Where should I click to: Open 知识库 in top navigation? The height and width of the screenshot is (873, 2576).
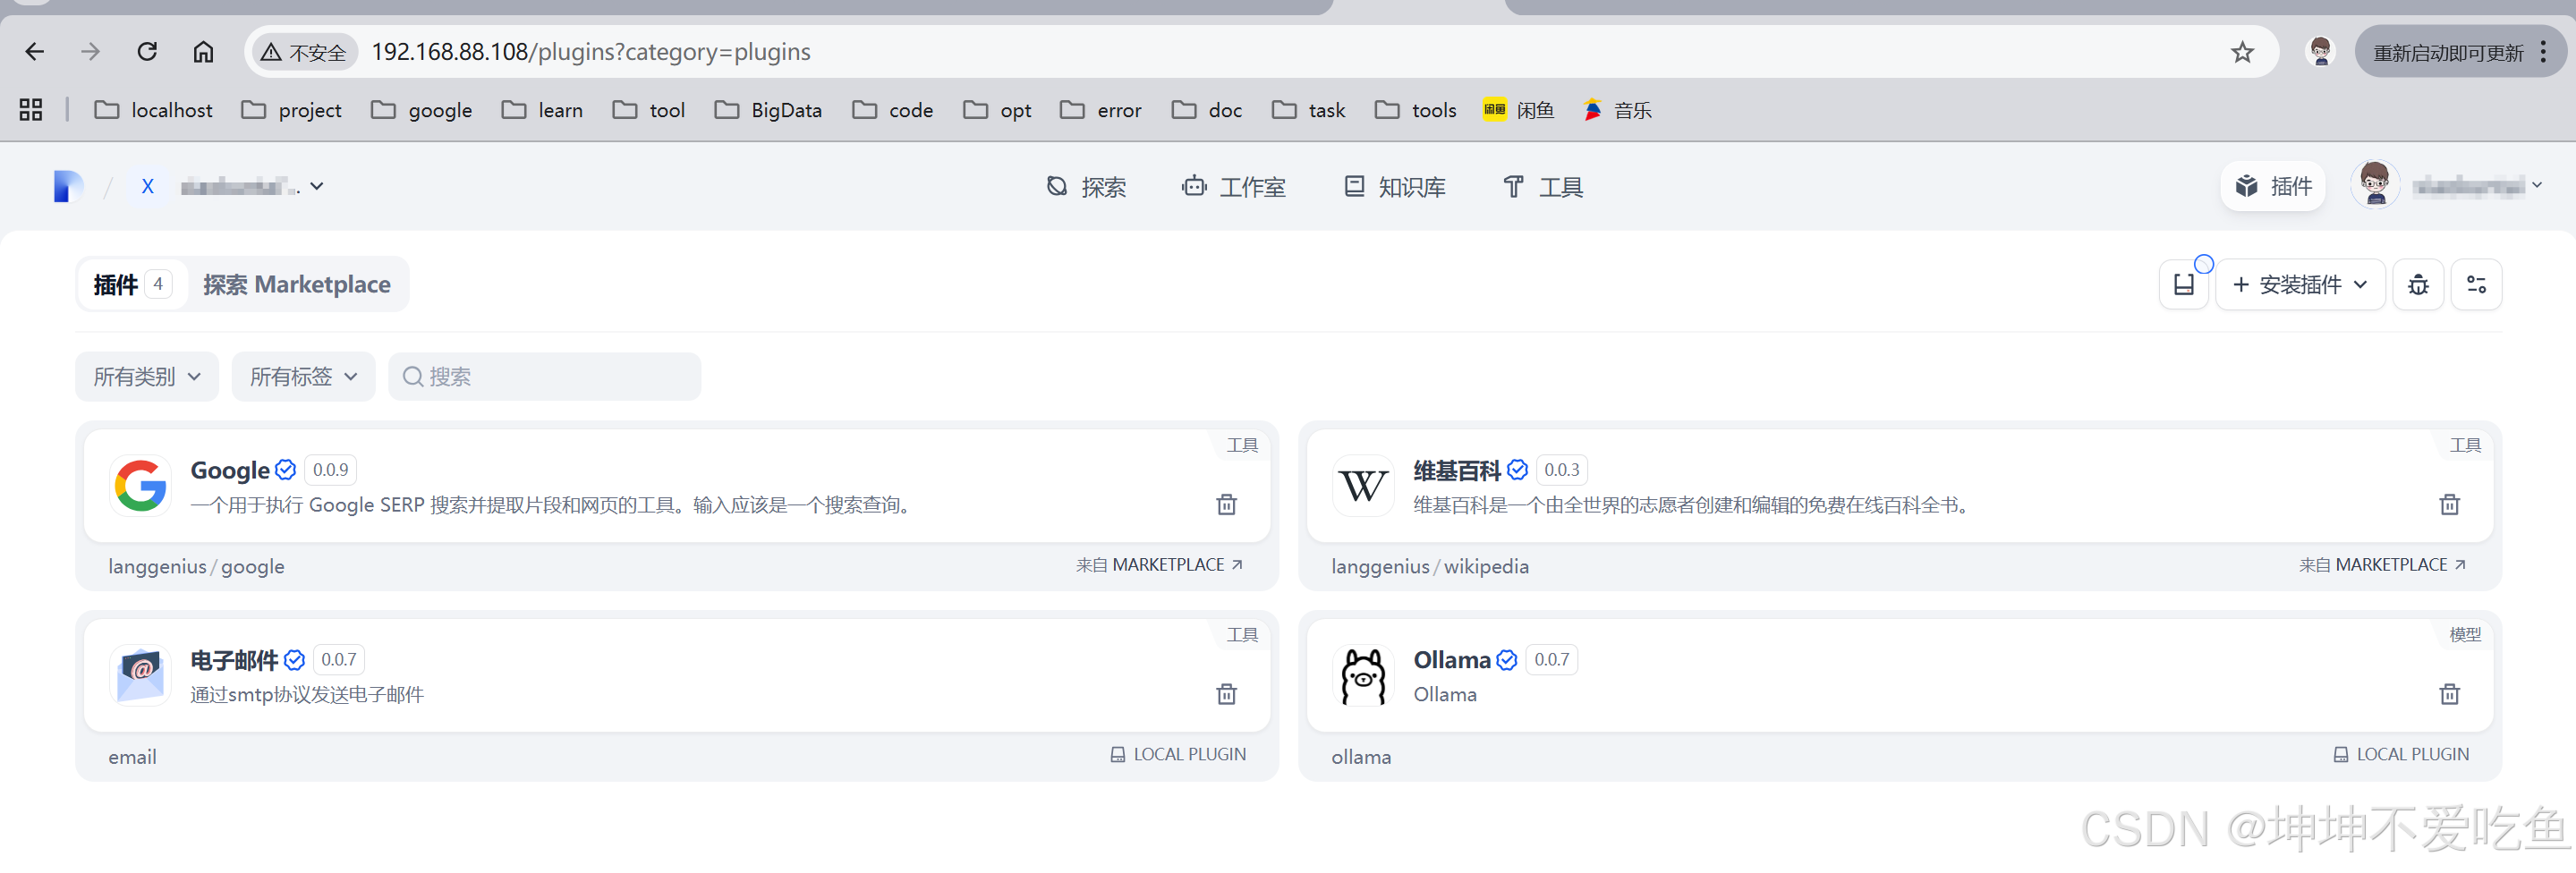point(1394,187)
